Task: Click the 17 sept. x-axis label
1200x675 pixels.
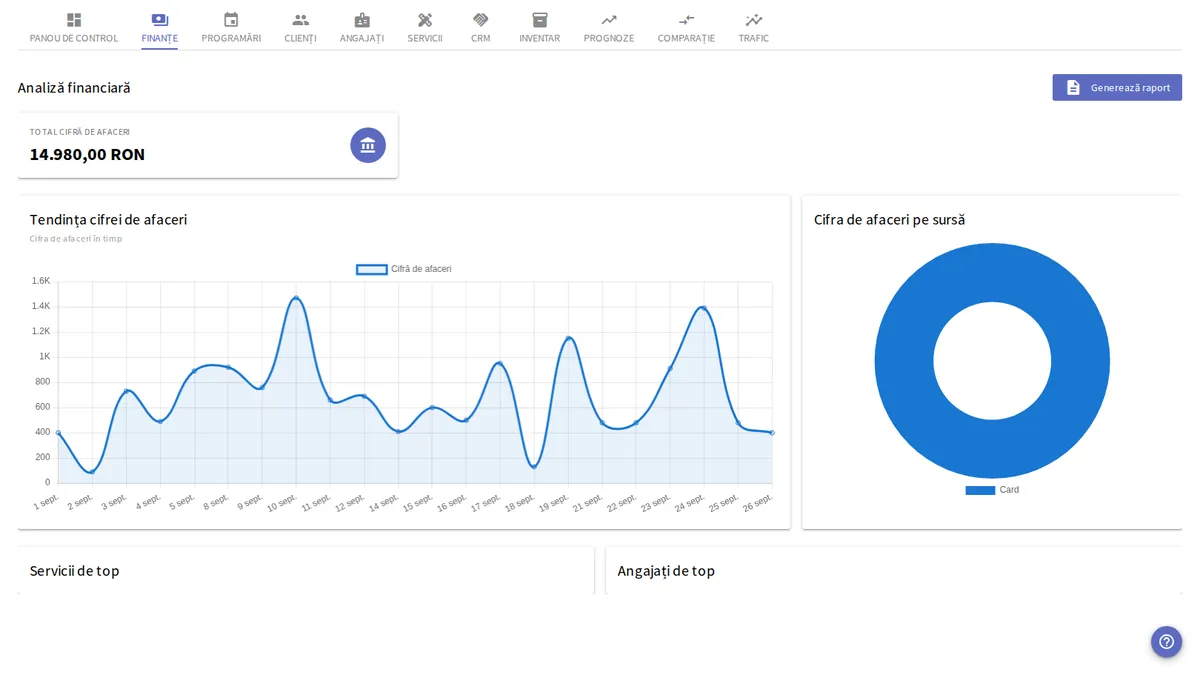Action: (485, 502)
